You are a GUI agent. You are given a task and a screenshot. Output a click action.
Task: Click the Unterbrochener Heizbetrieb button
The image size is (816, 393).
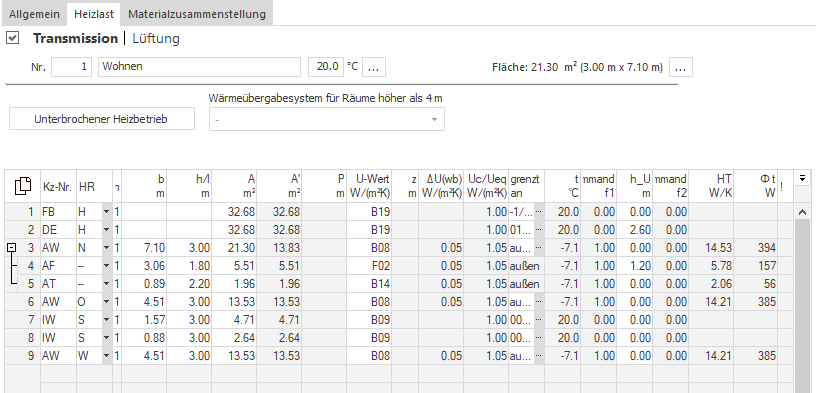pyautogui.click(x=101, y=119)
